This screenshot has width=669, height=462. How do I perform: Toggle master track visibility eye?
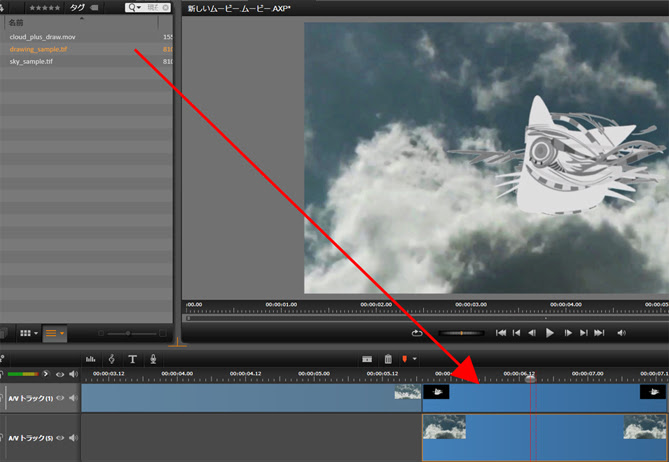pos(60,374)
